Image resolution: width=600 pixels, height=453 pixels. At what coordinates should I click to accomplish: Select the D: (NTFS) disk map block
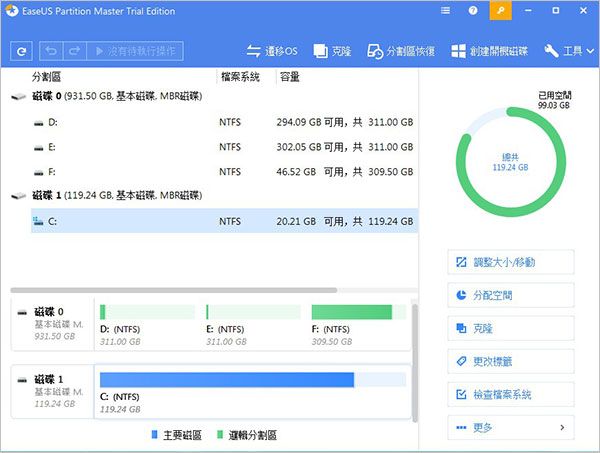147,325
